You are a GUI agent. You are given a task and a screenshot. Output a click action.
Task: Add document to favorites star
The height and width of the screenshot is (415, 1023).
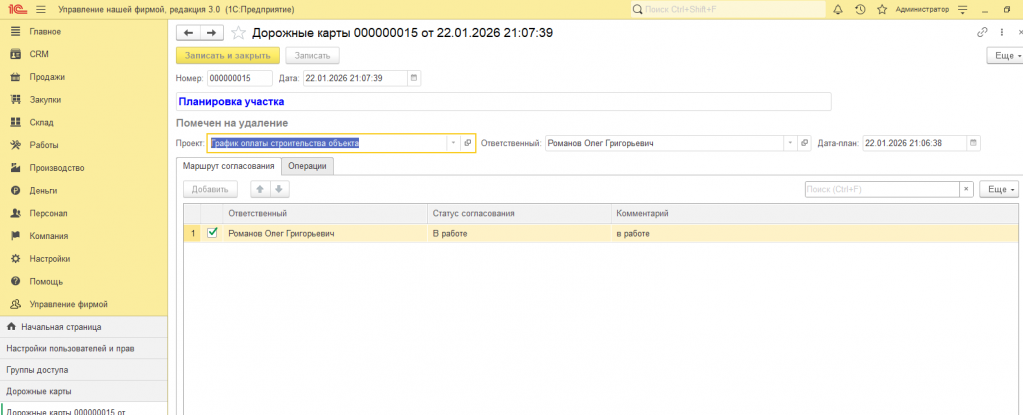click(x=239, y=33)
